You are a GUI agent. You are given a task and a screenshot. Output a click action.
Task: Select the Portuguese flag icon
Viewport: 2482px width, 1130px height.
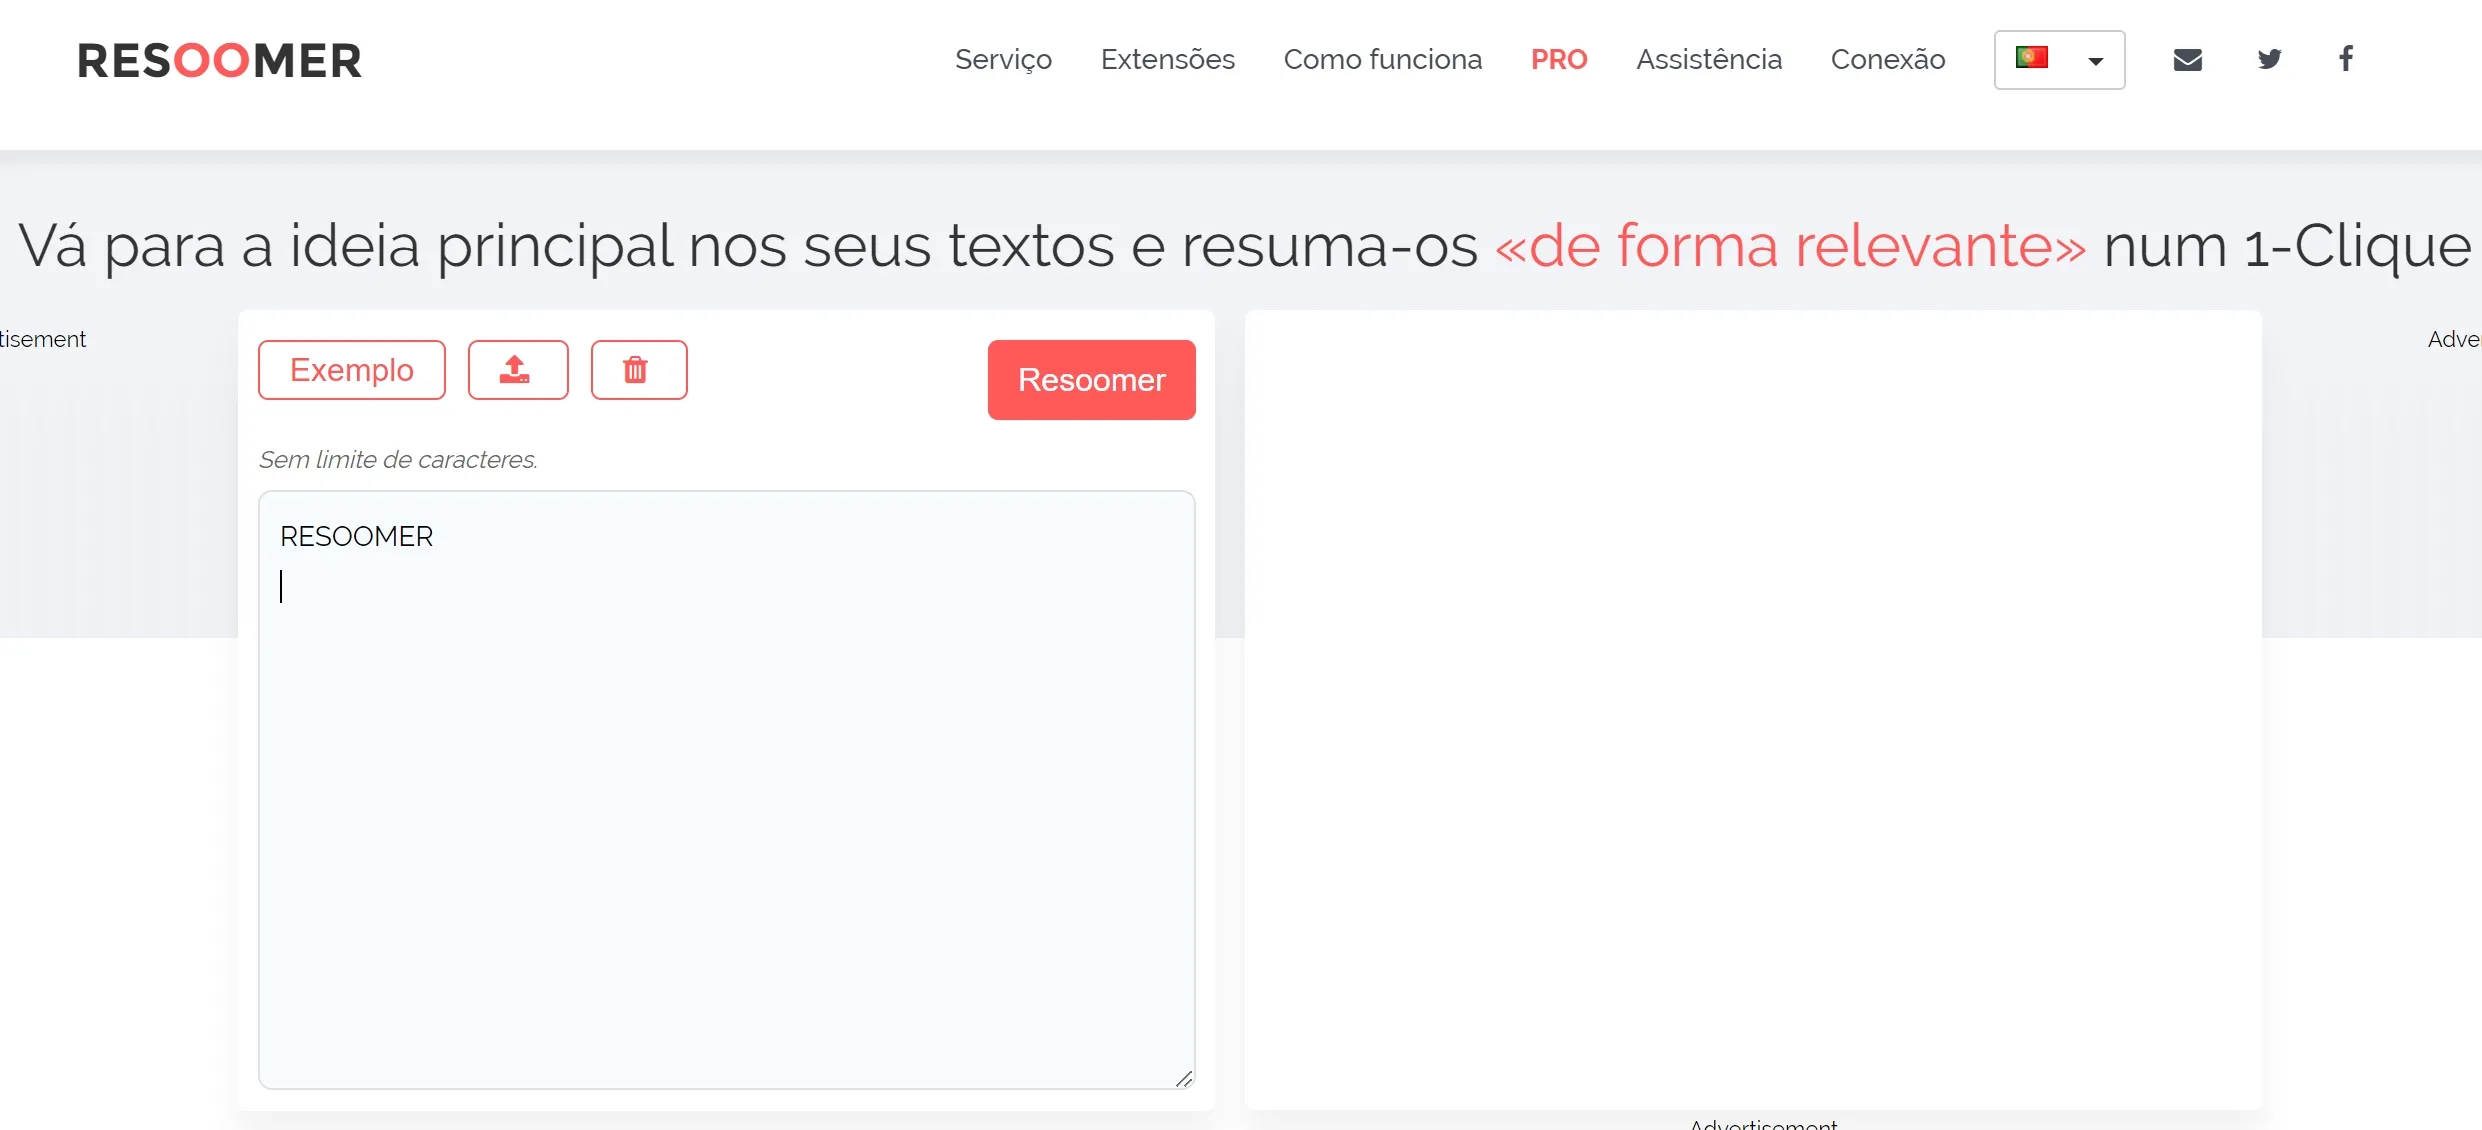coord(2034,58)
